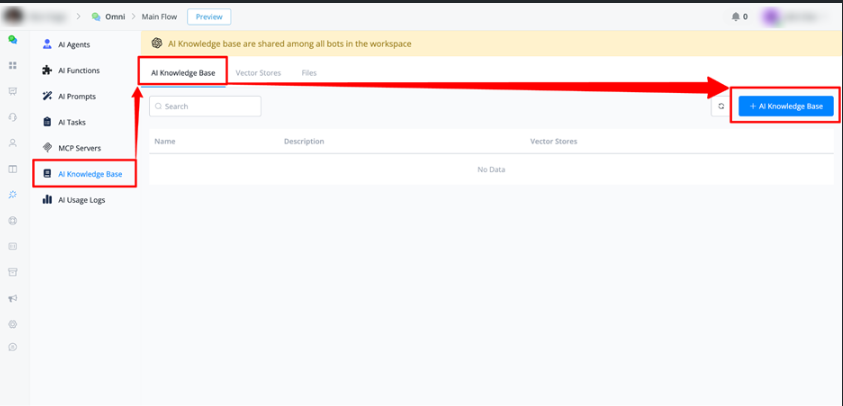Viewport: 843px width, 406px height.
Task: Click the refresh icon beside the blue button
Action: 721,106
